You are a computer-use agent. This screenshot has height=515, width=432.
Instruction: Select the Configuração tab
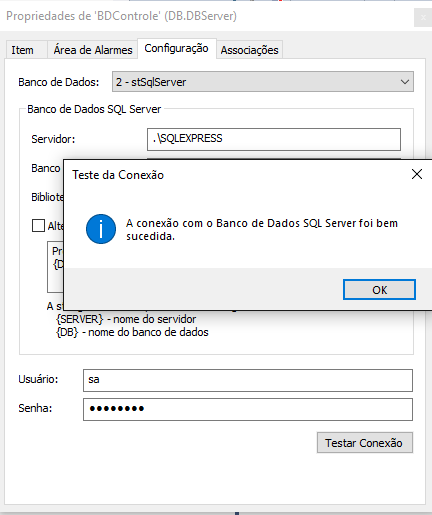(x=177, y=49)
